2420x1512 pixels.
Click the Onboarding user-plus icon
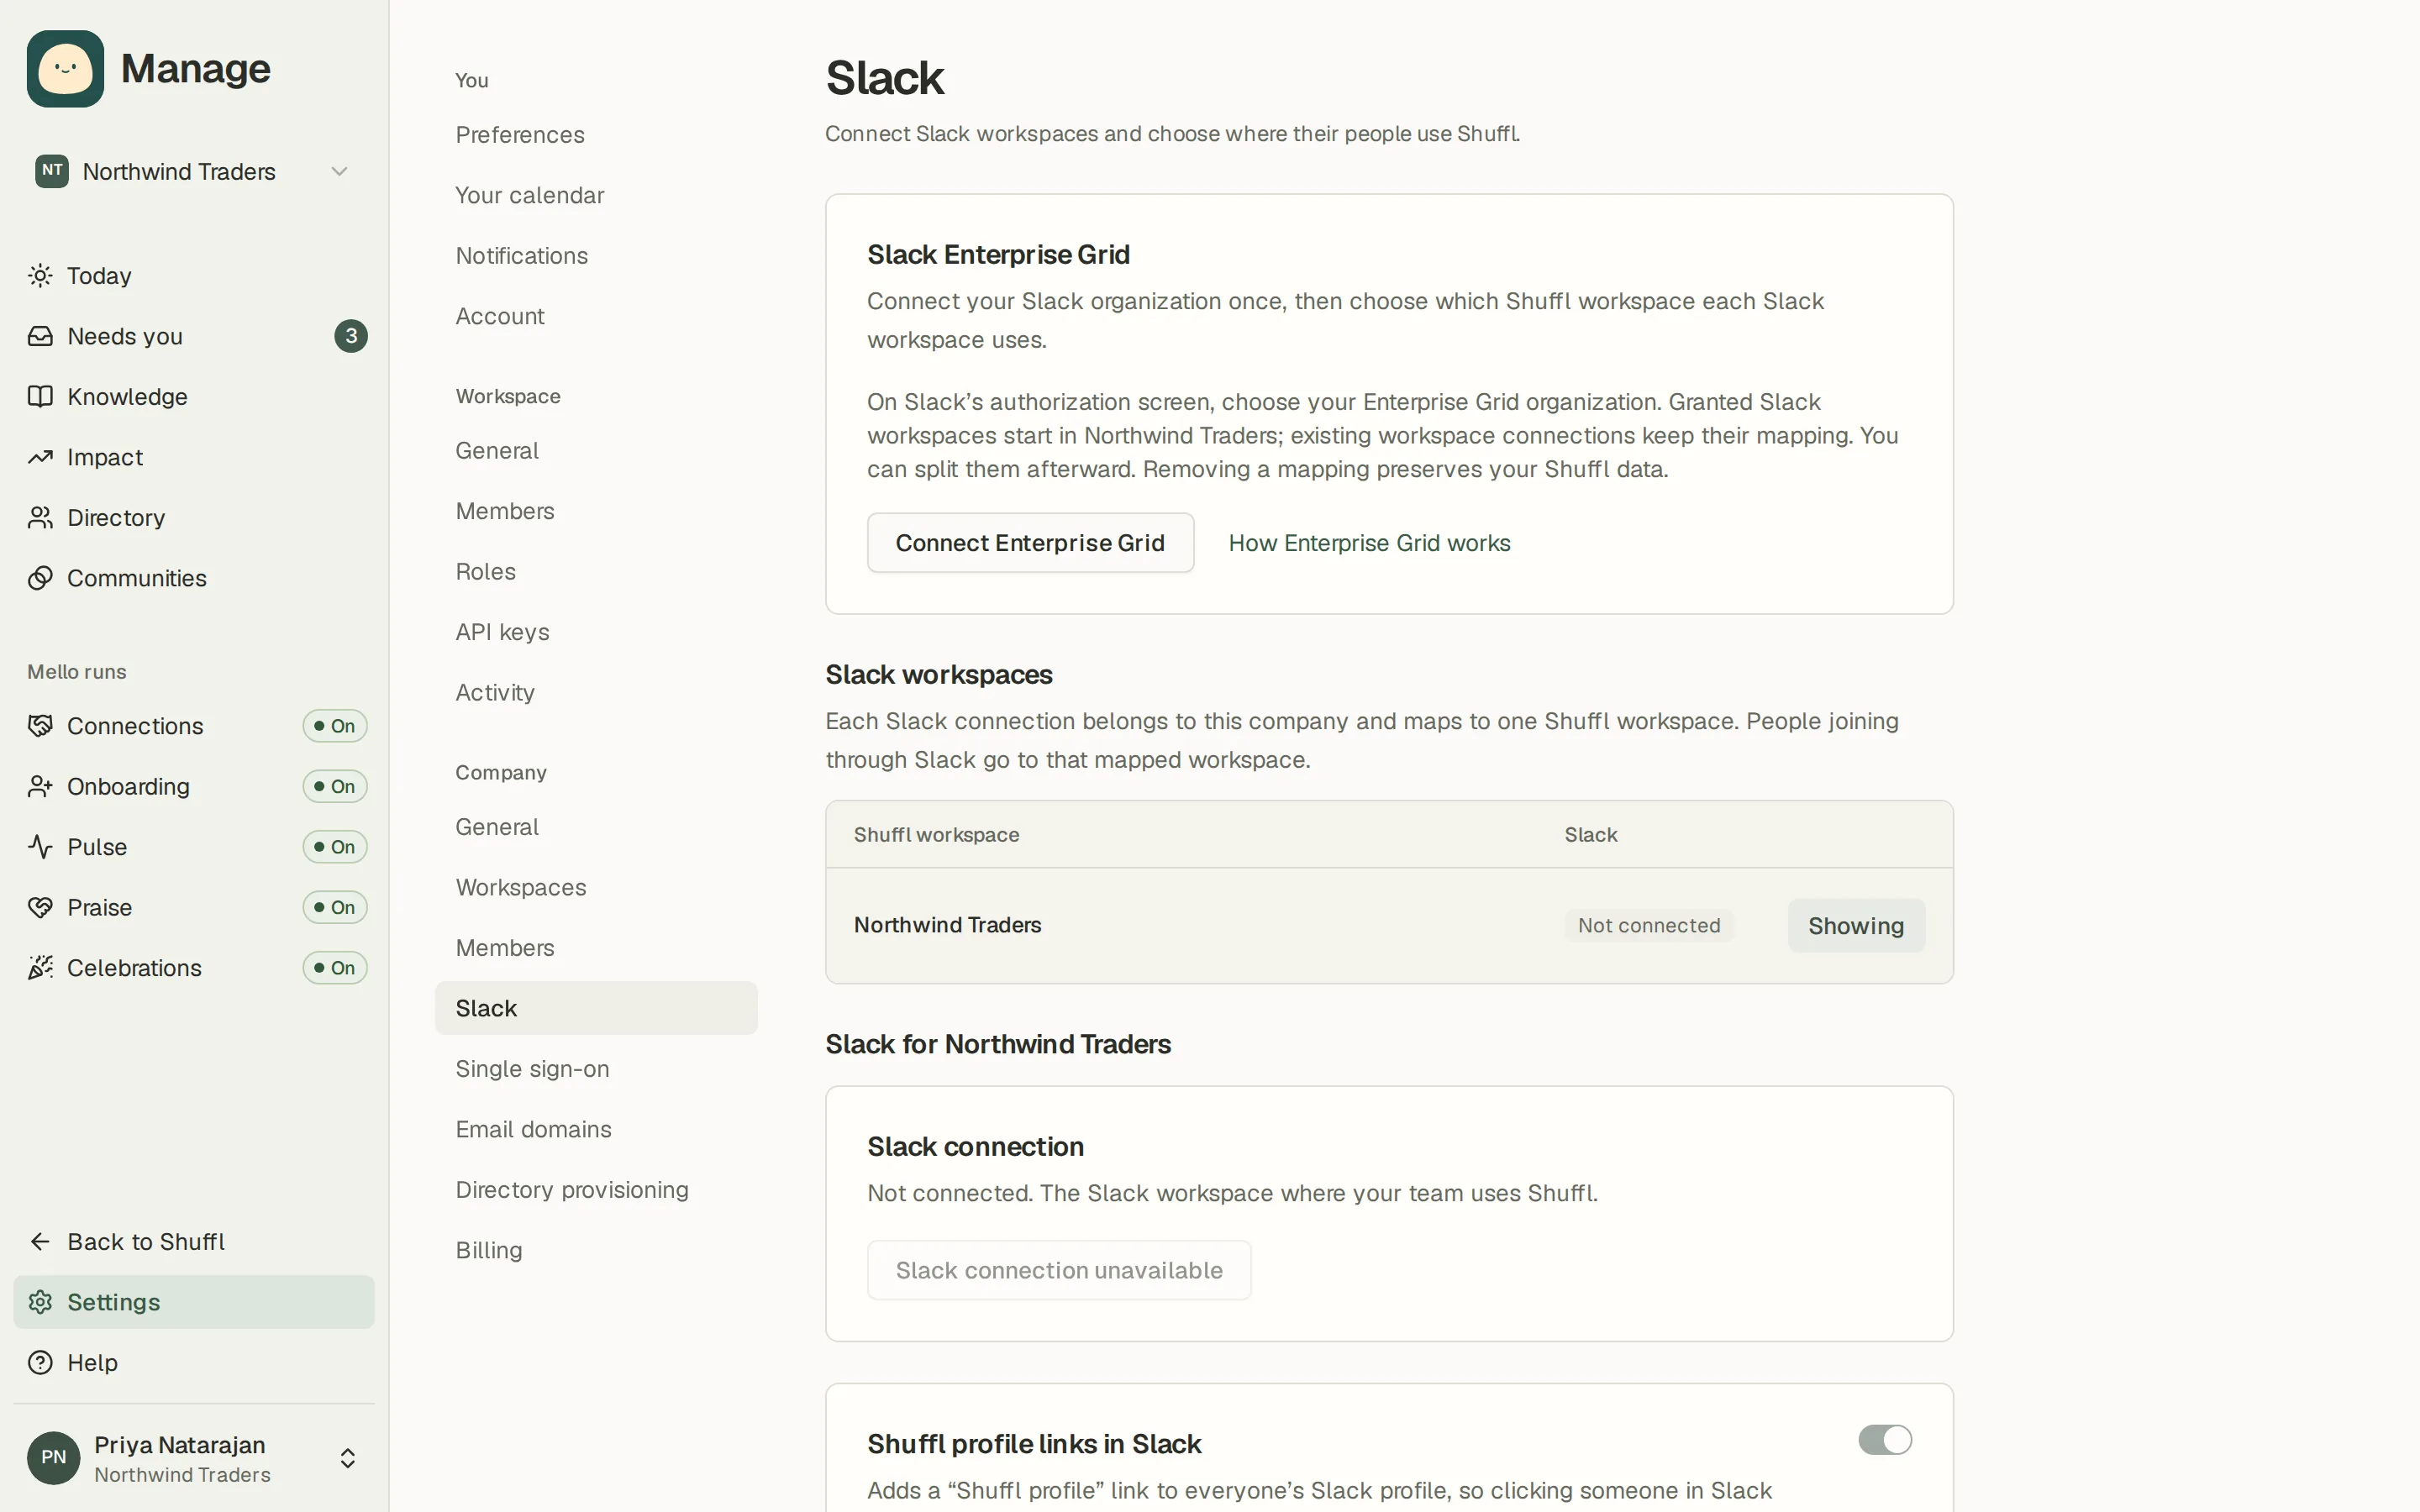(40, 786)
